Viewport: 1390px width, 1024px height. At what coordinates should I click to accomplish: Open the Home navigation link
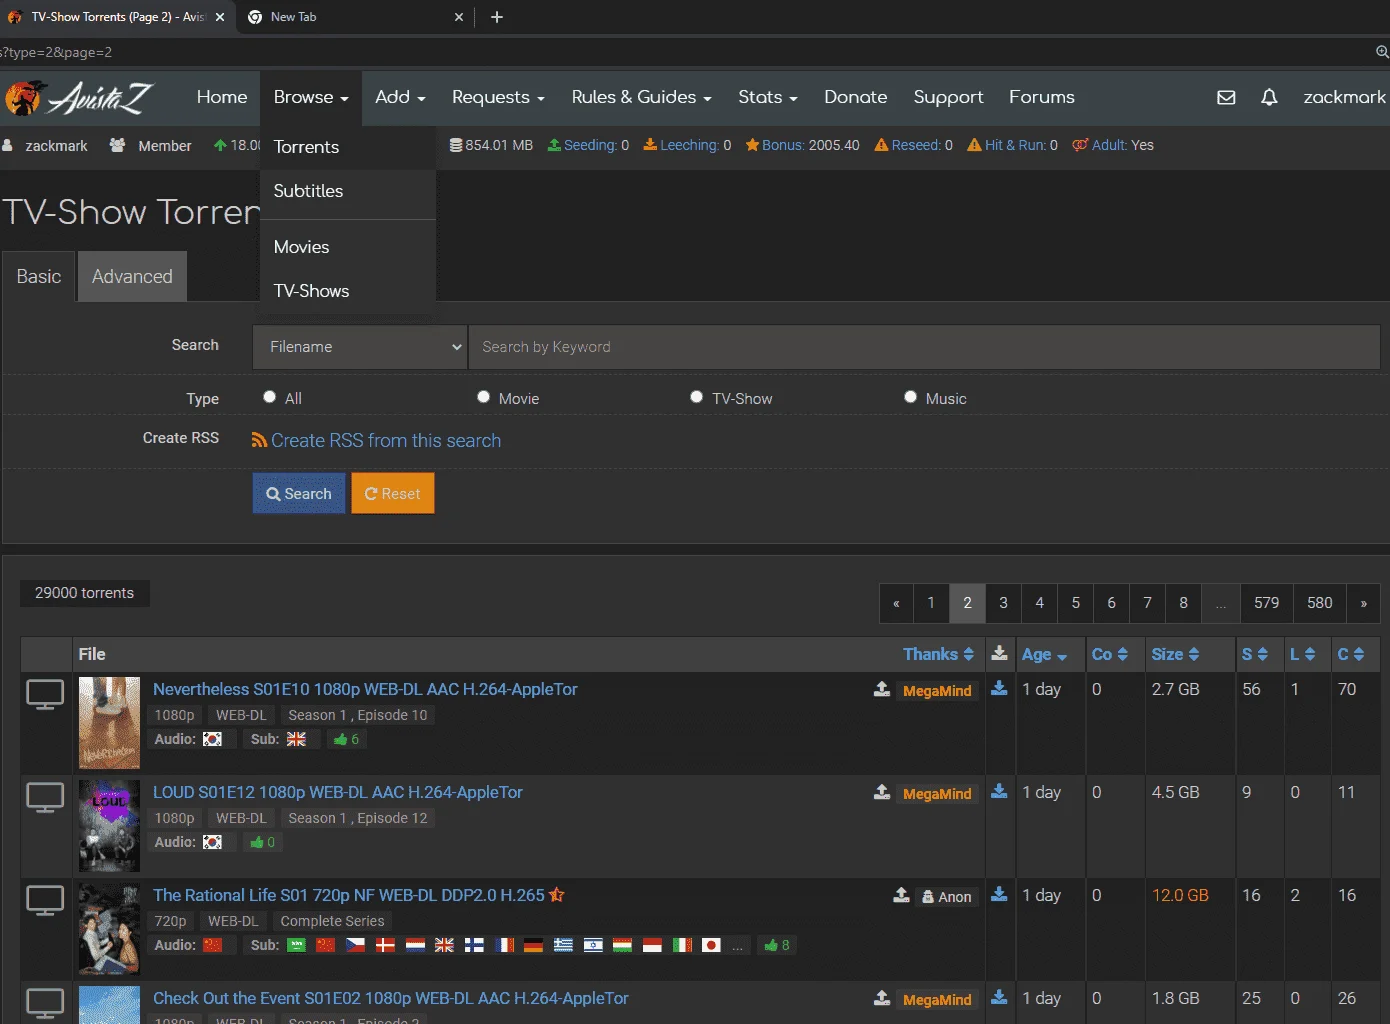222,97
